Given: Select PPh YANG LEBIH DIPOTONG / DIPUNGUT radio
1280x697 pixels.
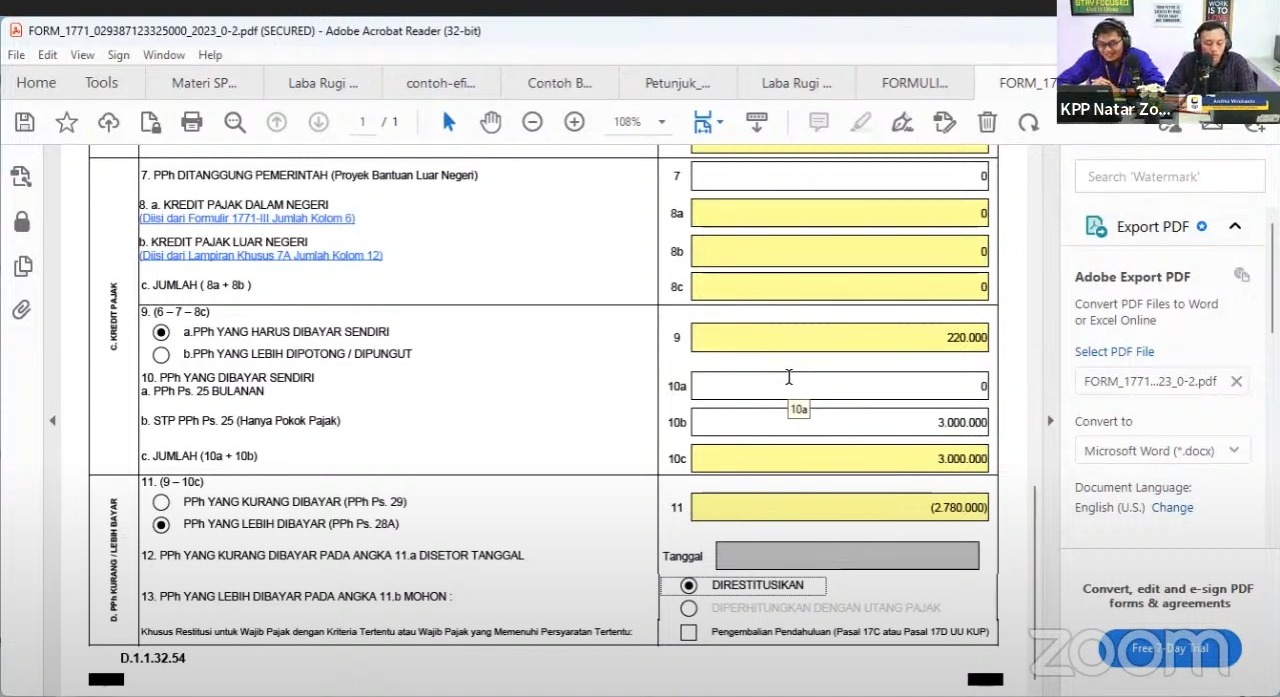Looking at the screenshot, I should click(x=161, y=354).
